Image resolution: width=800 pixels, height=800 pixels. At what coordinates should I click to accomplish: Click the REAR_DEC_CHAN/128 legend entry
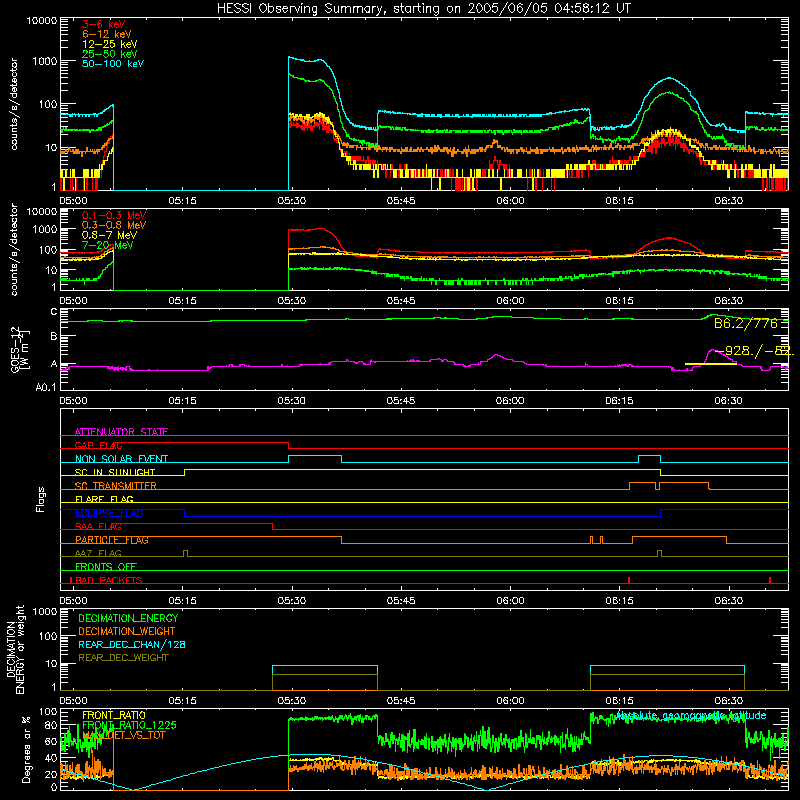[132, 644]
